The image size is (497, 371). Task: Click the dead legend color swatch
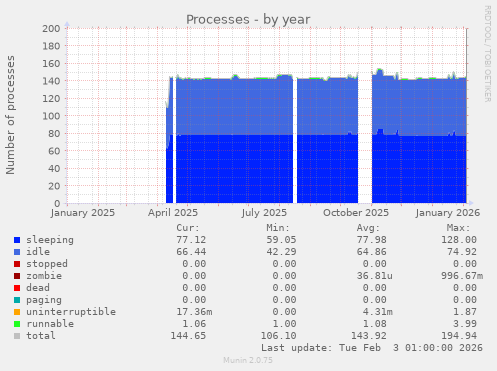pos(17,288)
